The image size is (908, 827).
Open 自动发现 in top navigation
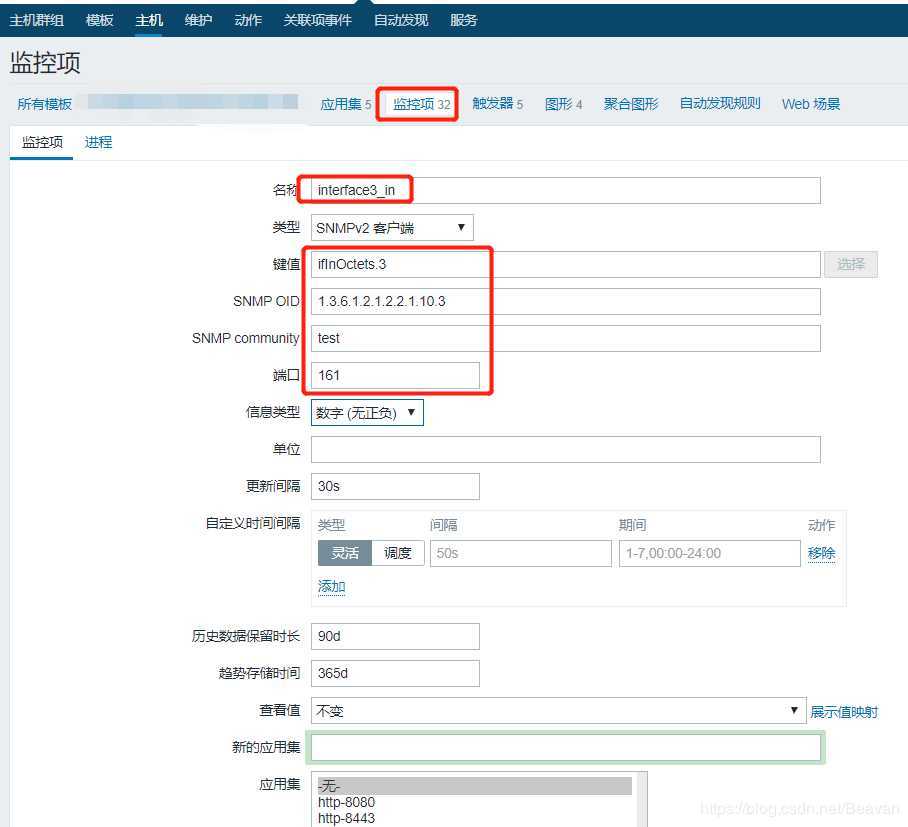[401, 20]
